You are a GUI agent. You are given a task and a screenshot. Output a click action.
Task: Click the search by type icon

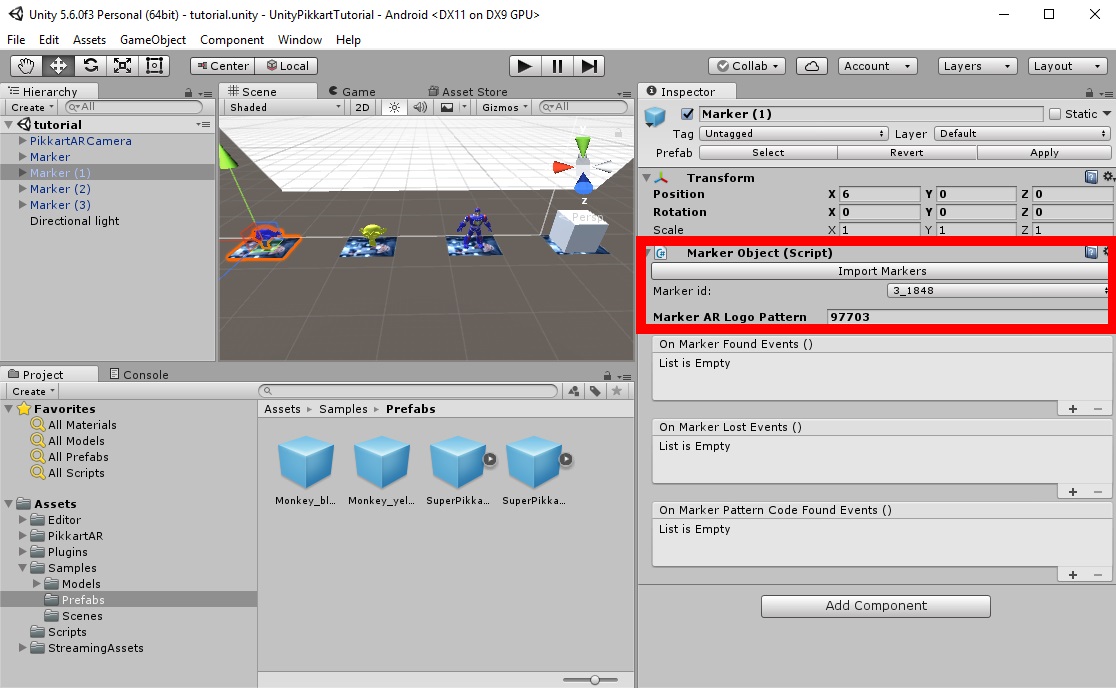574,391
